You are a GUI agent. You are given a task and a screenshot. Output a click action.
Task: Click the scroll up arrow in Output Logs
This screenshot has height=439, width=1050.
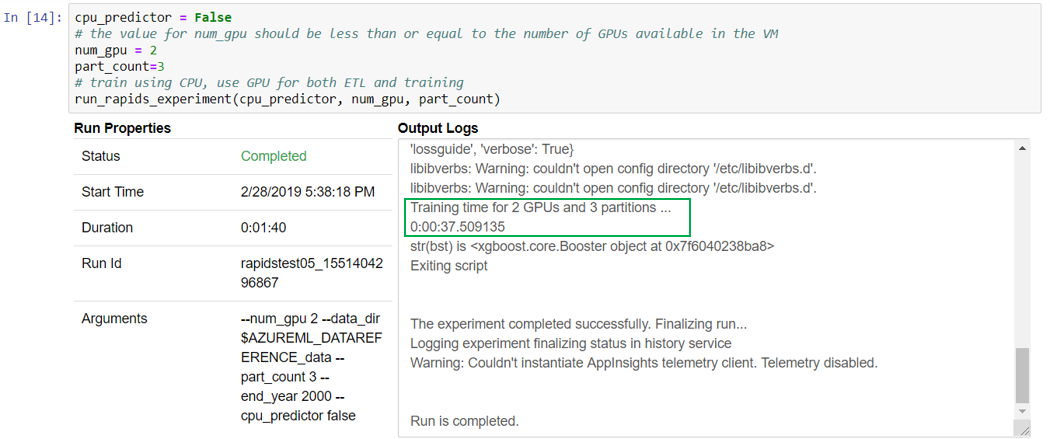[x=1021, y=148]
